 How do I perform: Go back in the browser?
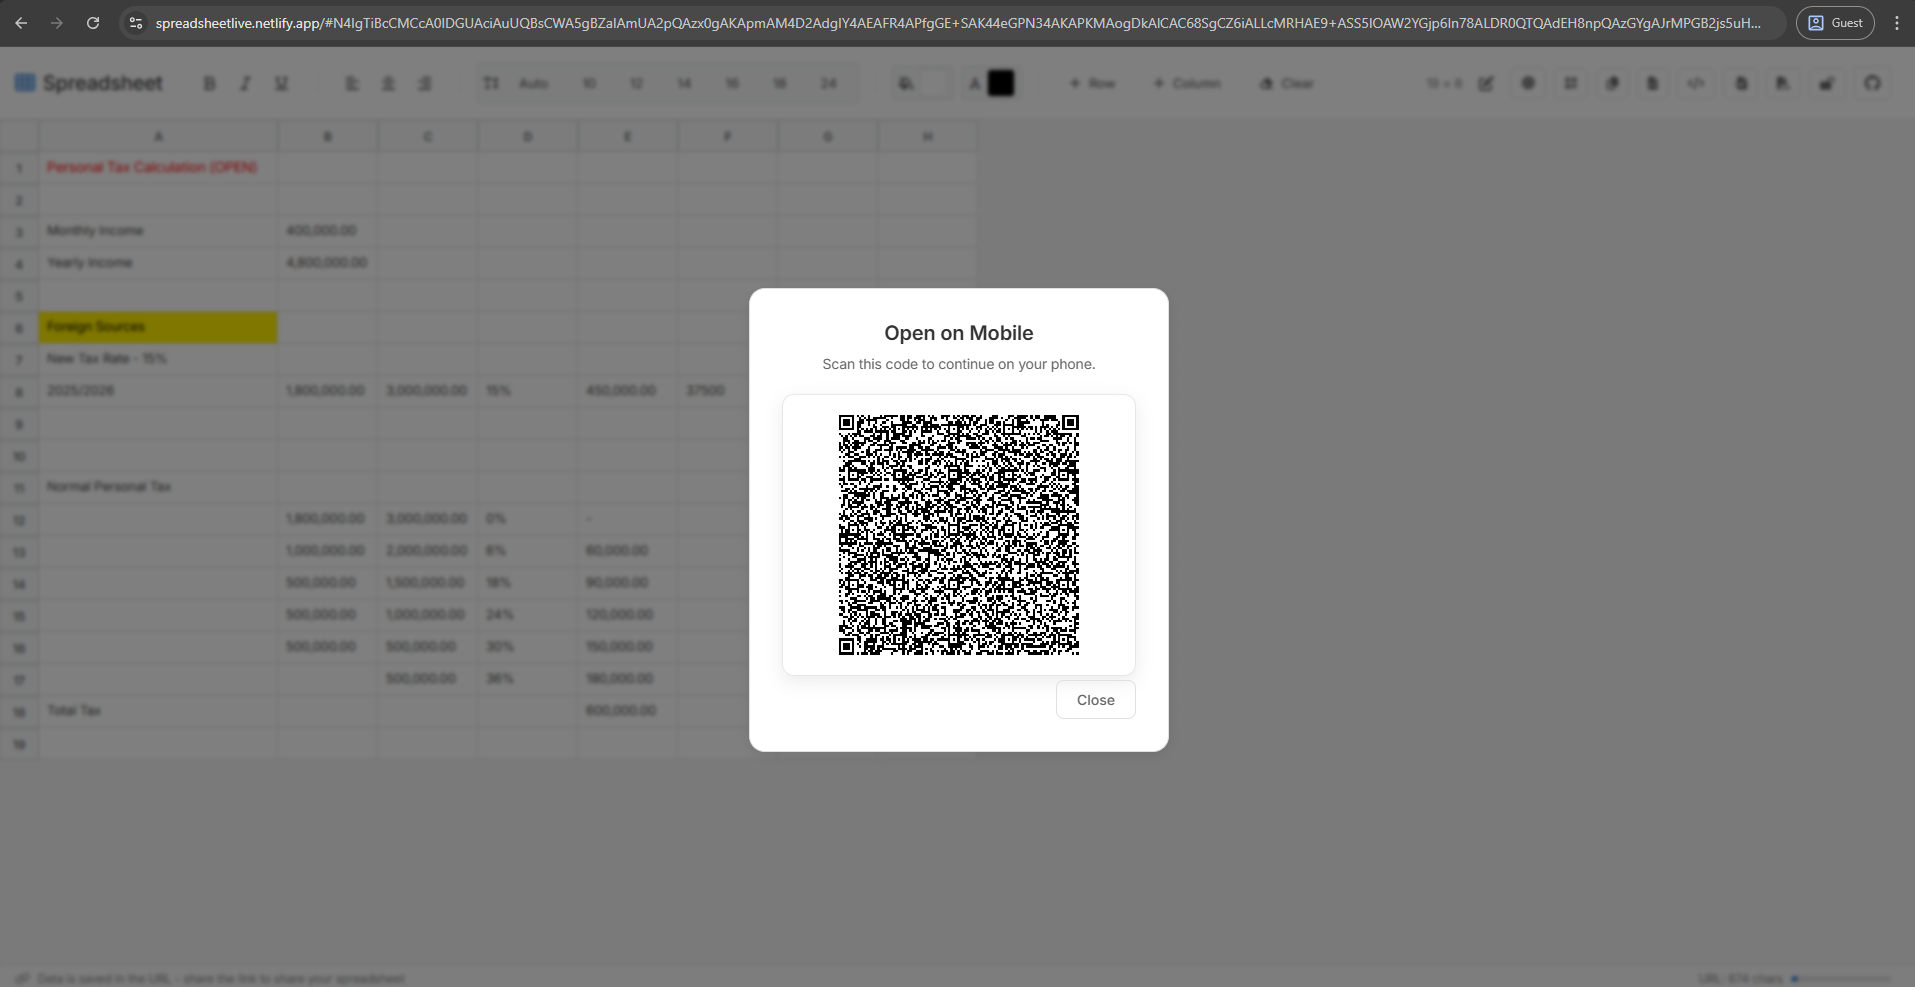coord(21,23)
